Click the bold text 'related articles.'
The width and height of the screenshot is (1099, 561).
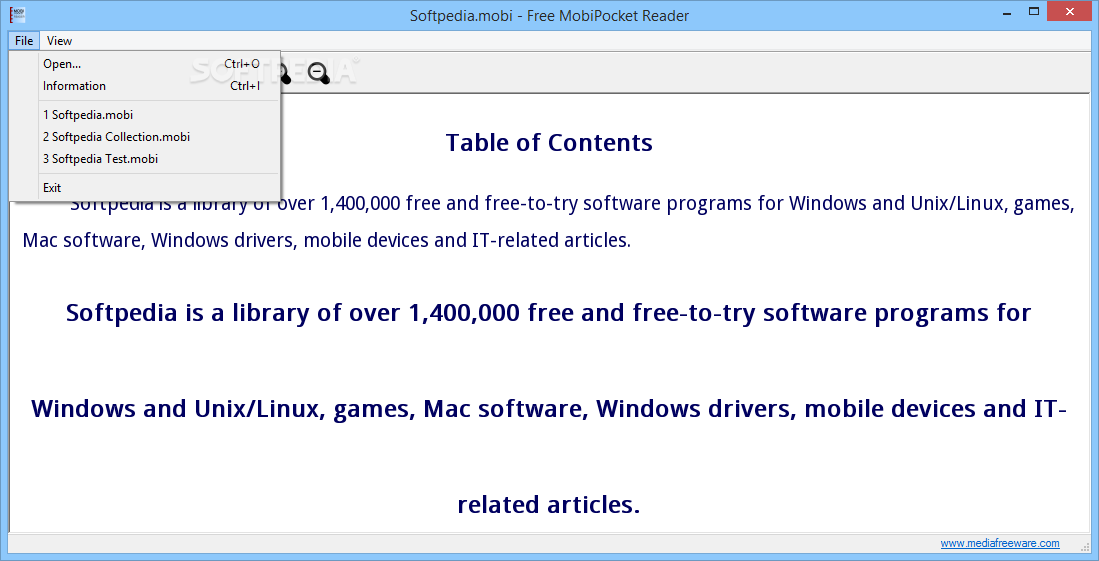pos(549,504)
